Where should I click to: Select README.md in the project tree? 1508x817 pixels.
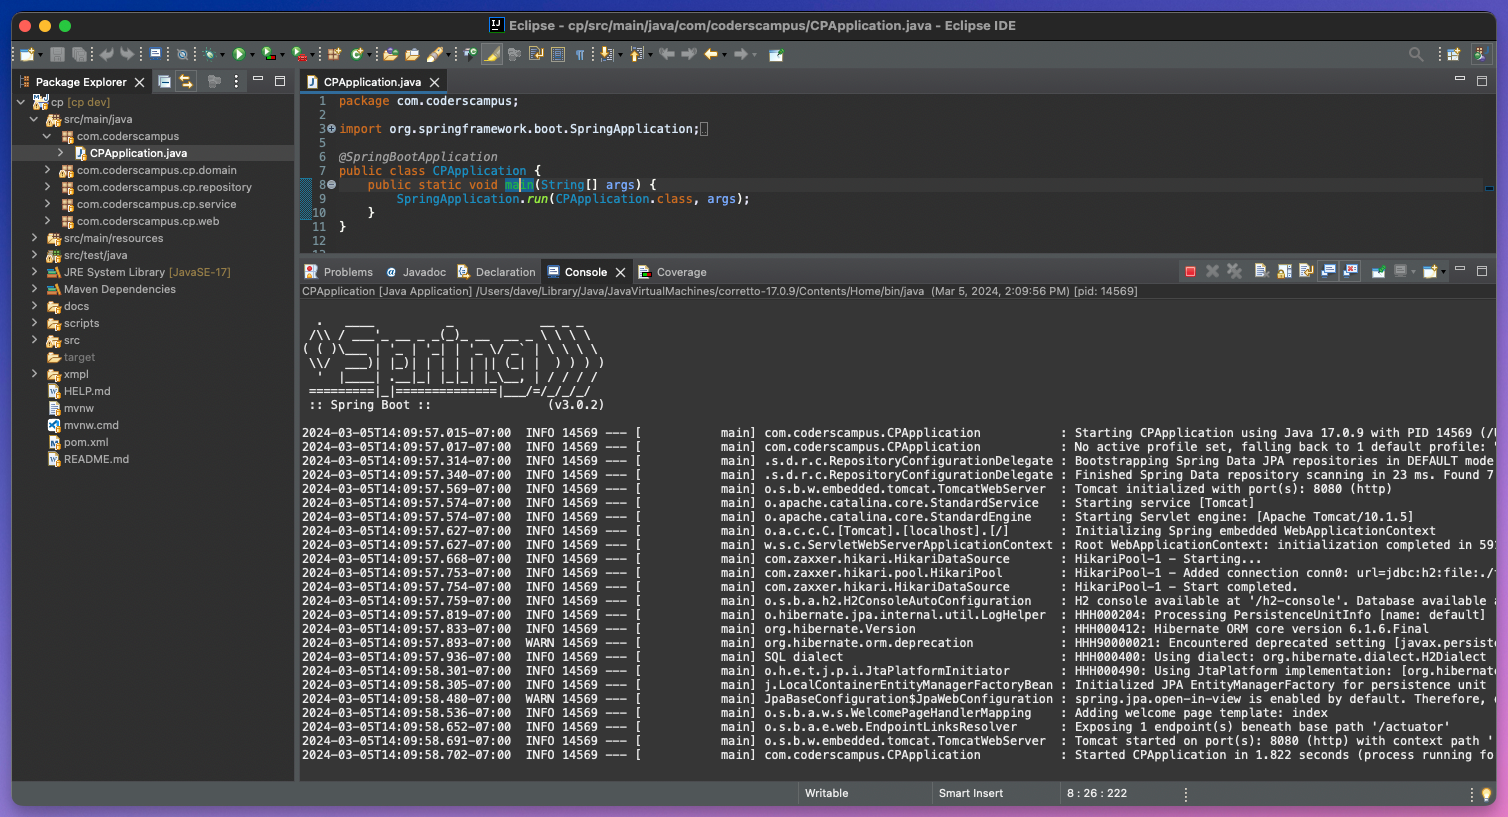pos(96,459)
